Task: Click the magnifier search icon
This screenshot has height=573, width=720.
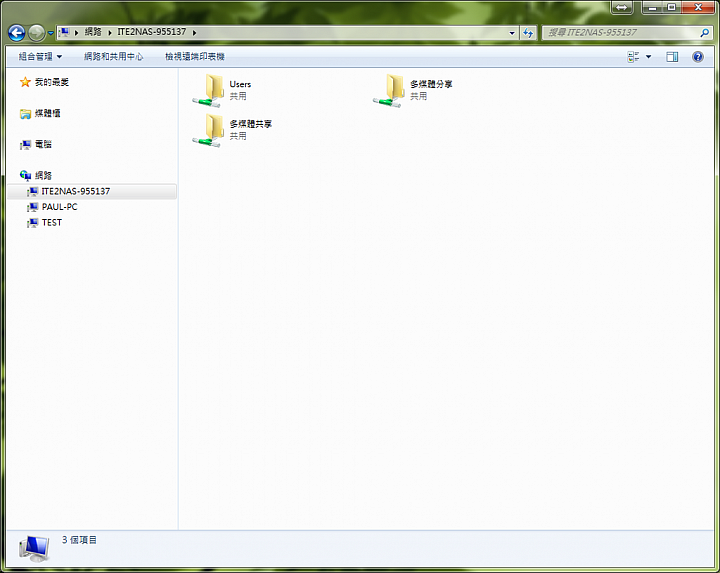Action: 704,33
